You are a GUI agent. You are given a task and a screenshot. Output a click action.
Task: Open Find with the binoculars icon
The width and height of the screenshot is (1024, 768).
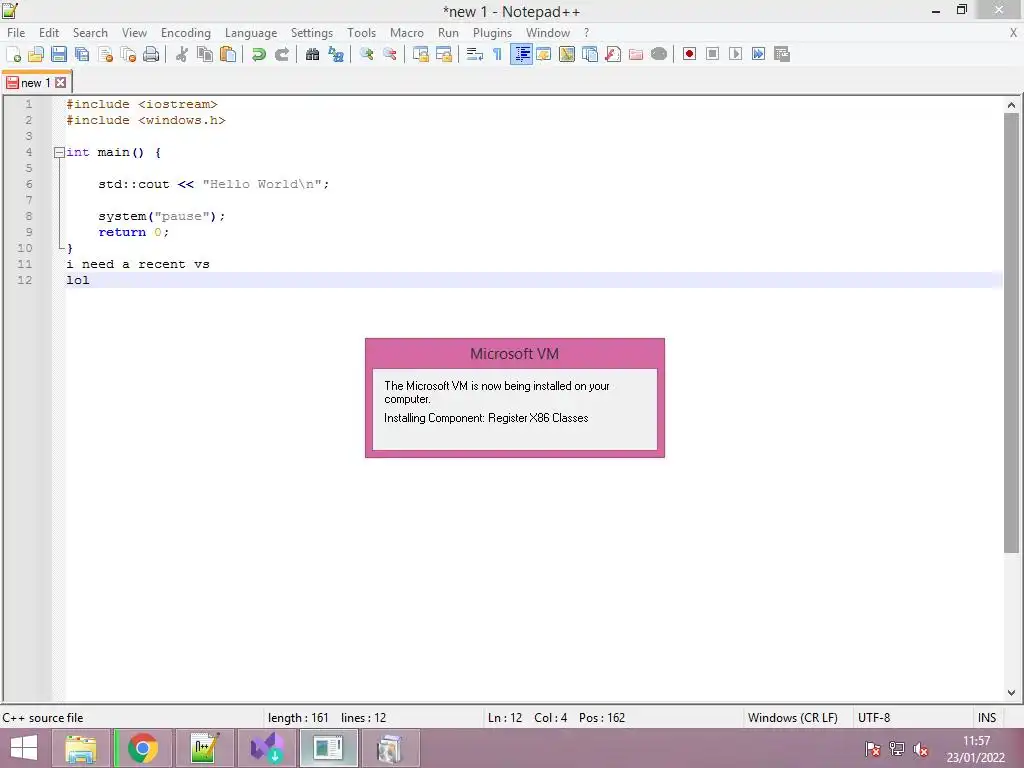tap(313, 54)
